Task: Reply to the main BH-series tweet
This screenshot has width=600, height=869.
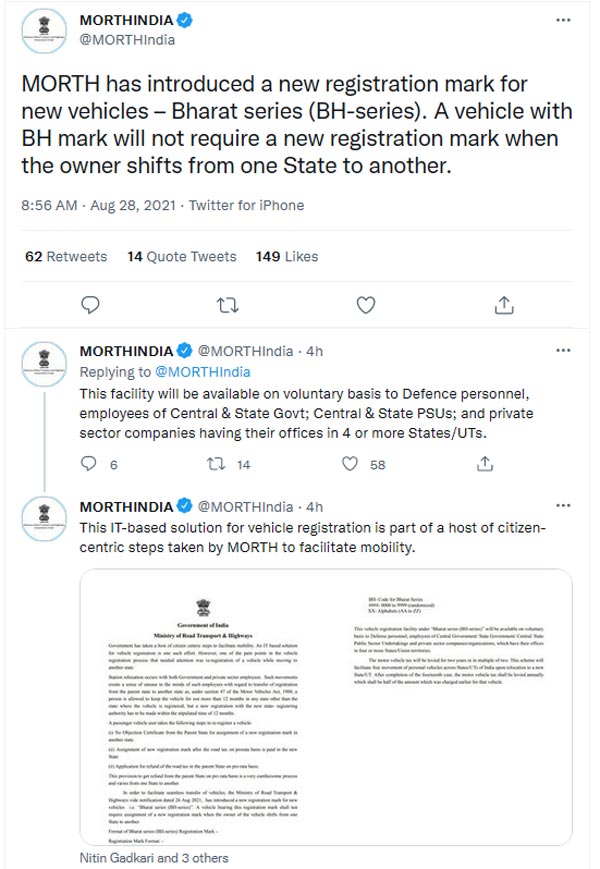Action: point(91,305)
